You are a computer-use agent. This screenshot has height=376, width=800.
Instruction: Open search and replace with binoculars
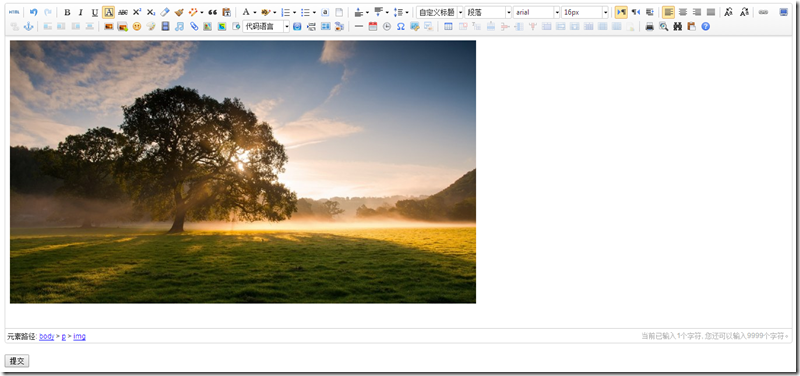point(678,27)
